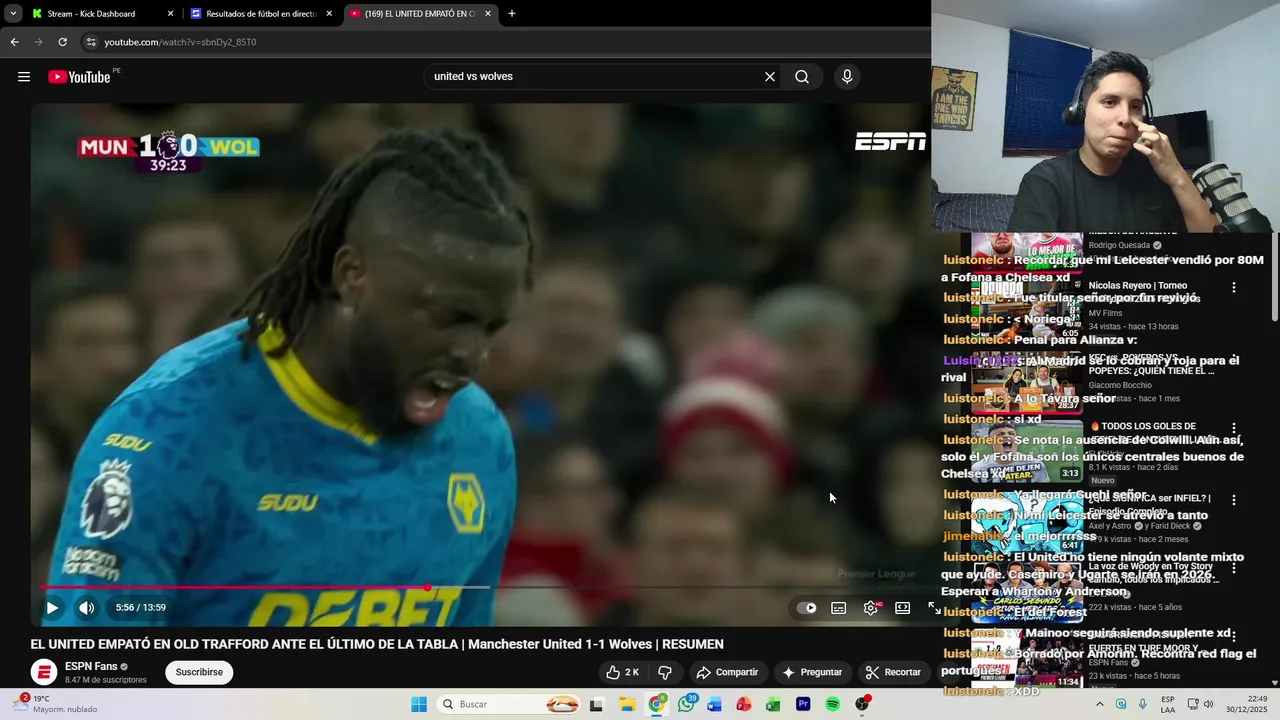Go back in the browser
This screenshot has width=1280, height=720.
(x=14, y=42)
